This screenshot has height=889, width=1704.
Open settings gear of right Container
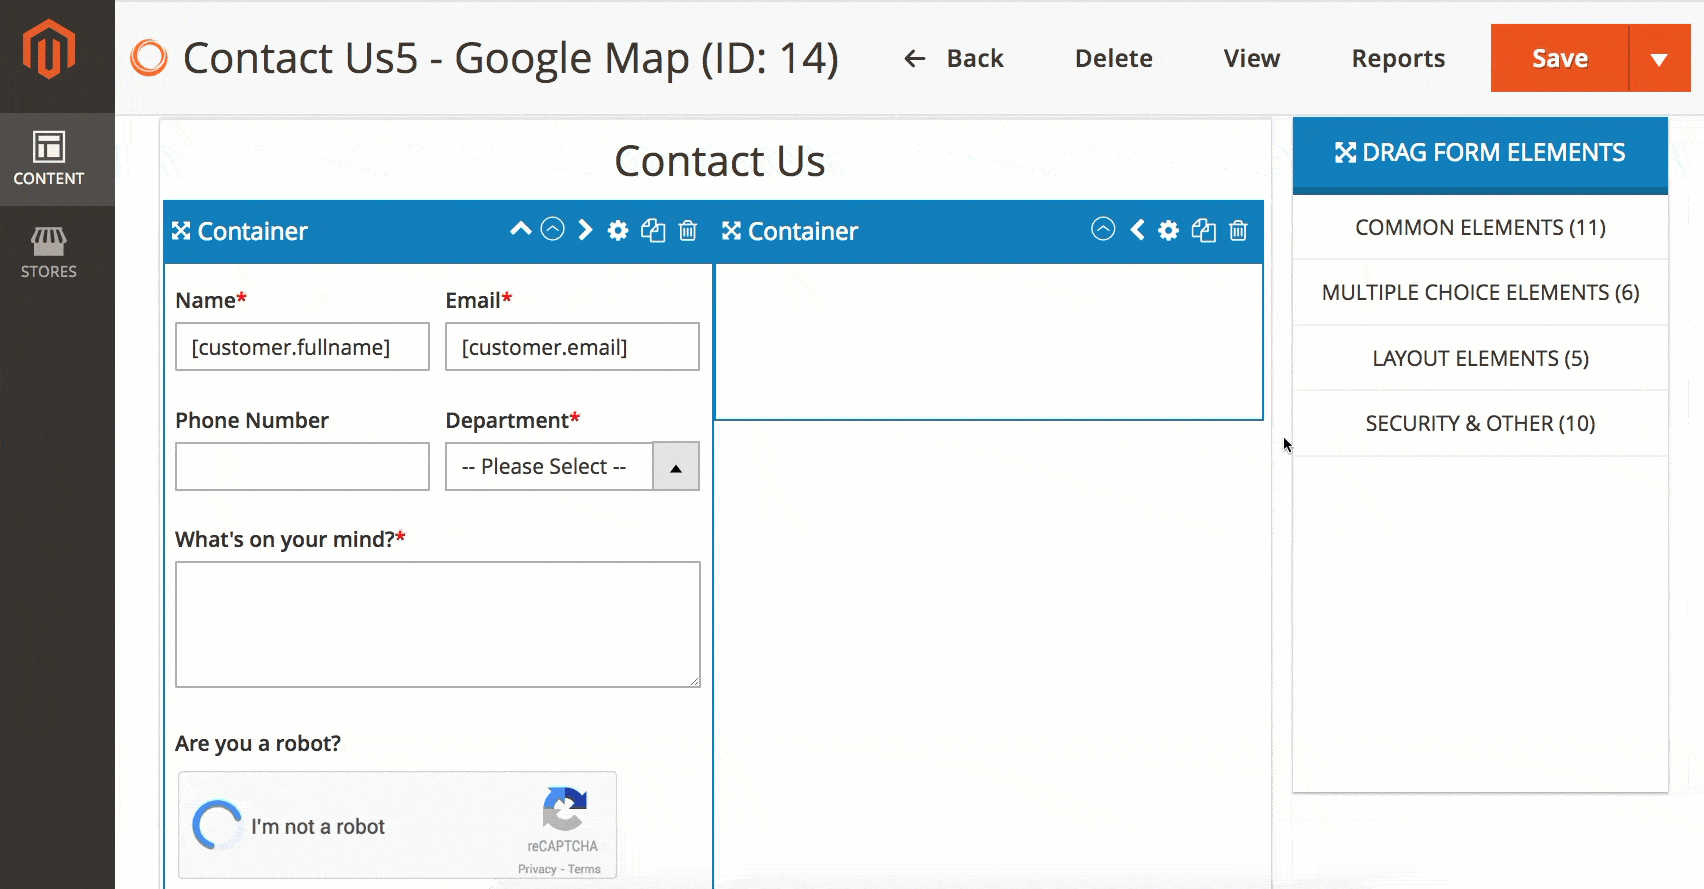coord(1168,231)
